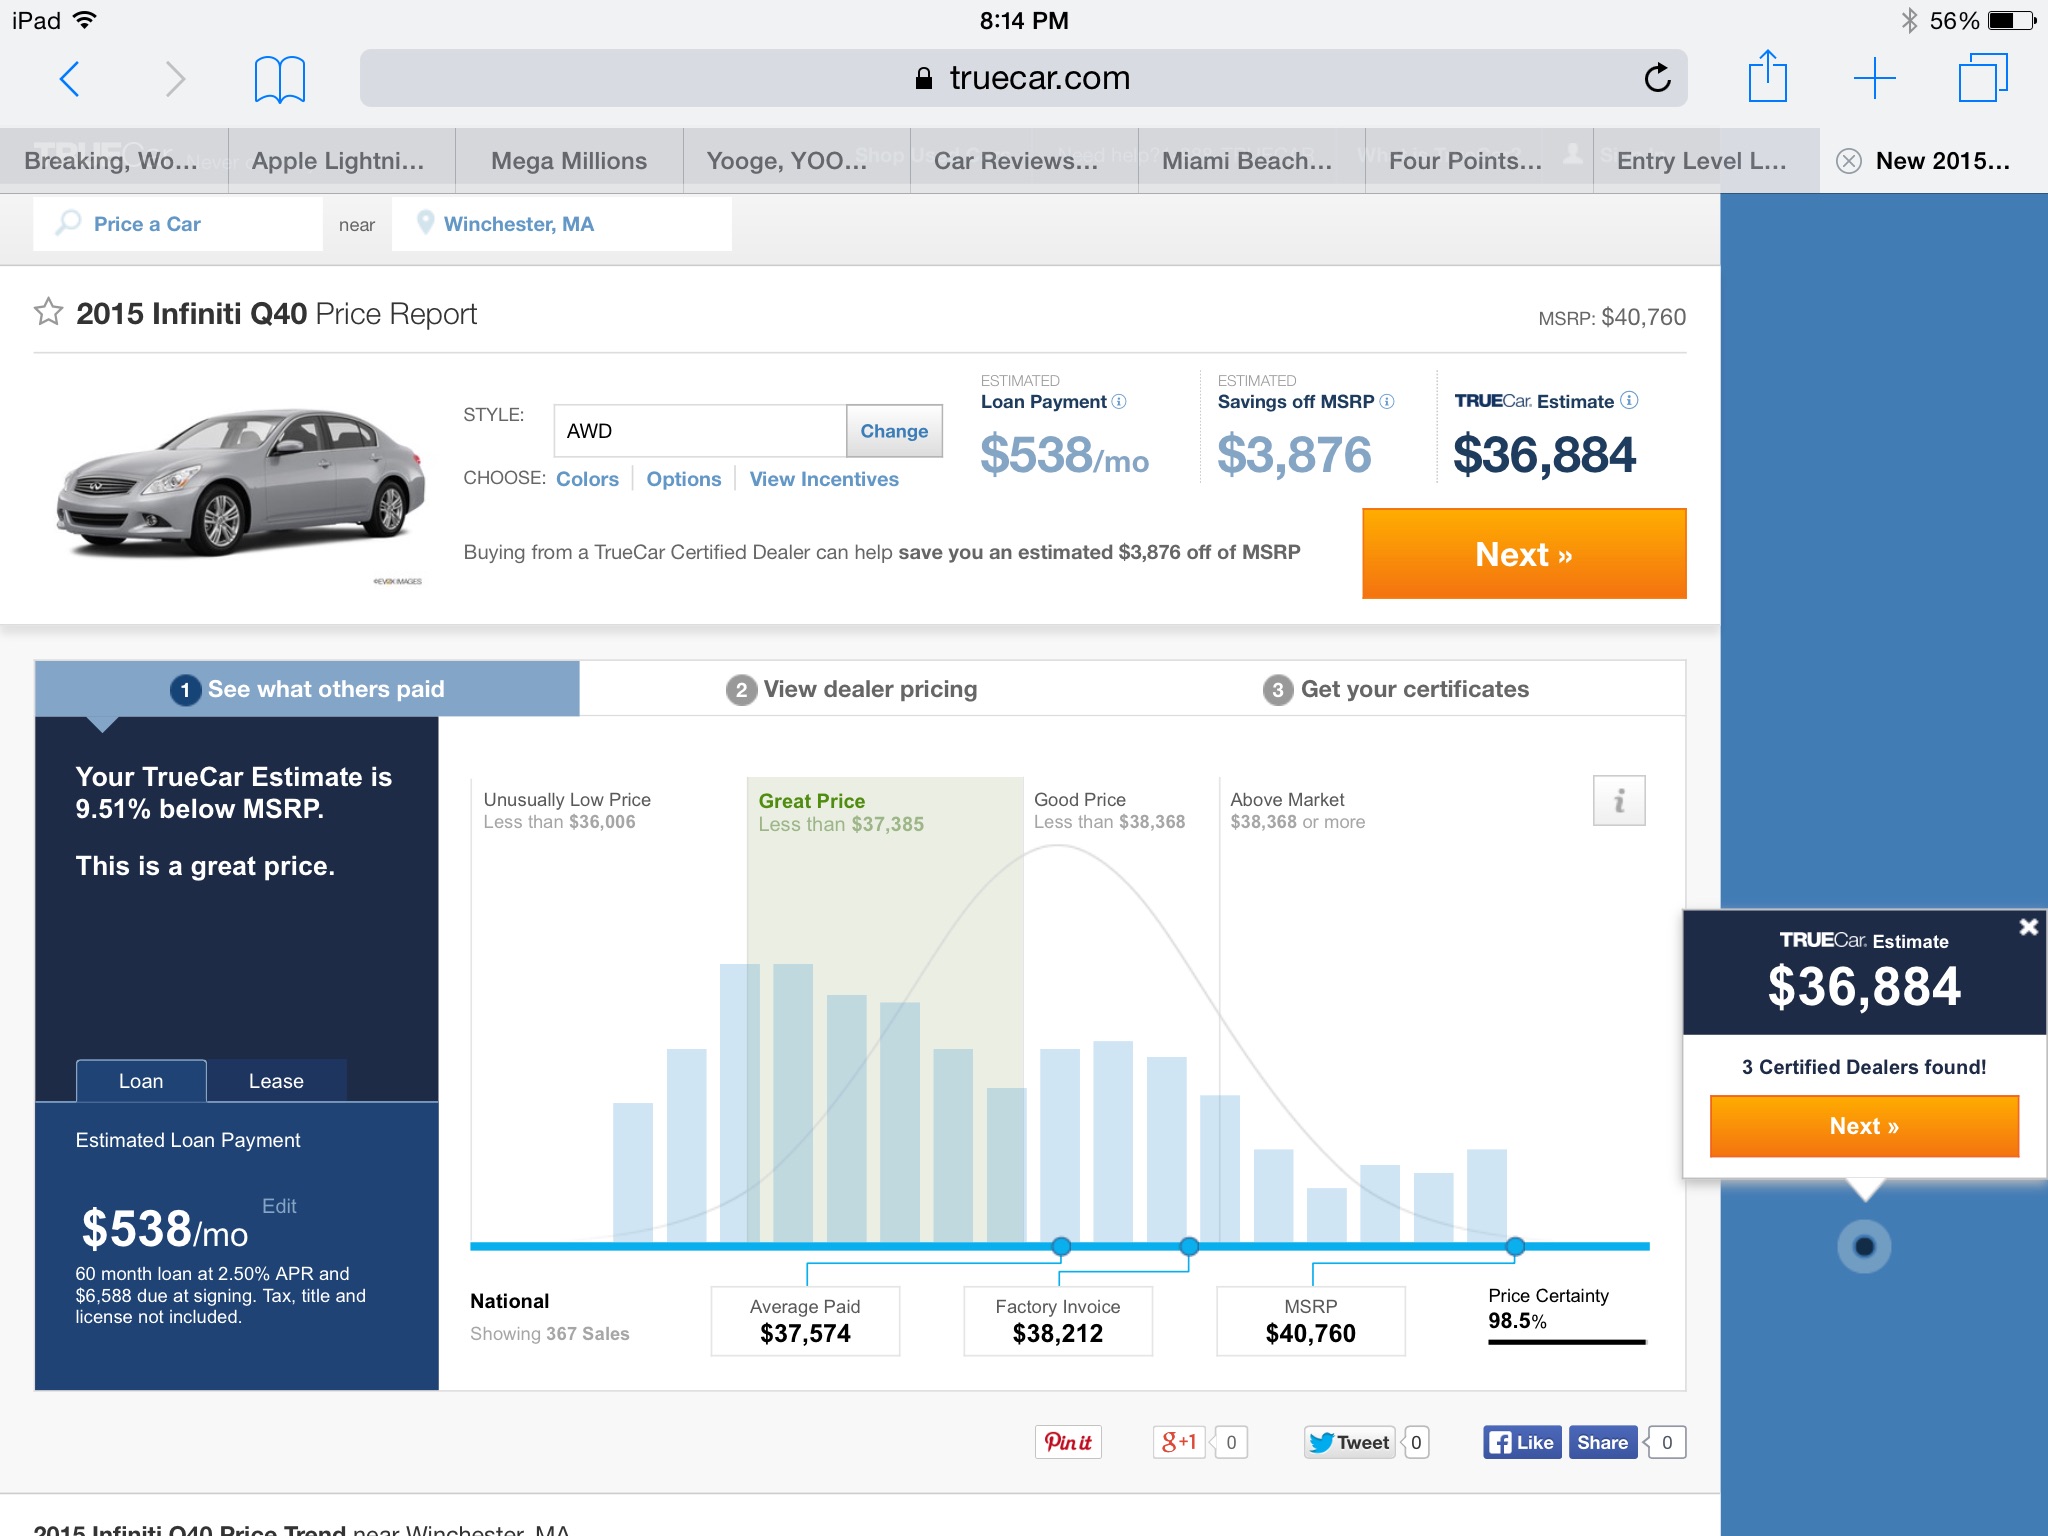
Task: Tap Factory Invoice $38,212 box
Action: pyautogui.click(x=1058, y=1321)
